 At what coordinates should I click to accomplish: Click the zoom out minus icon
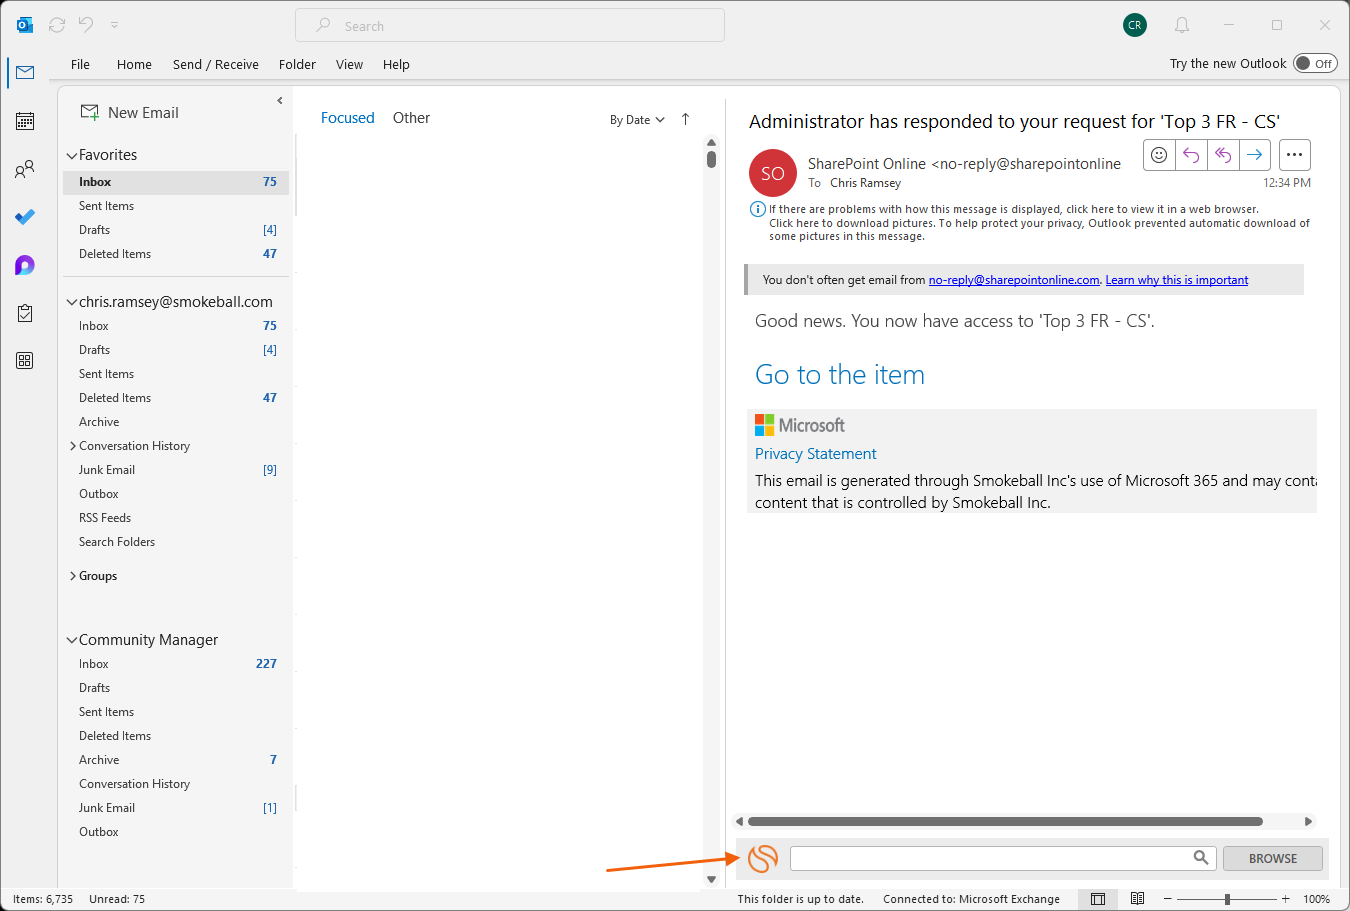tap(1167, 899)
